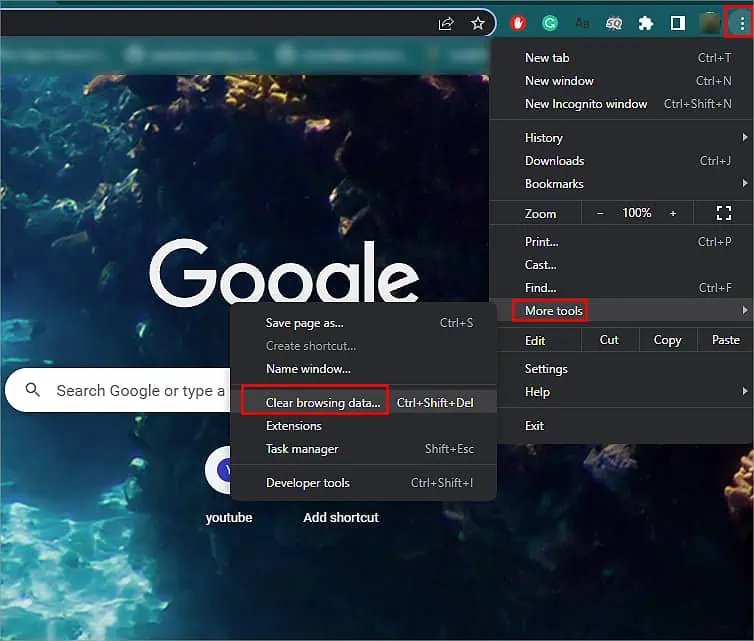Click the red ad blocker hand icon

[518, 23]
